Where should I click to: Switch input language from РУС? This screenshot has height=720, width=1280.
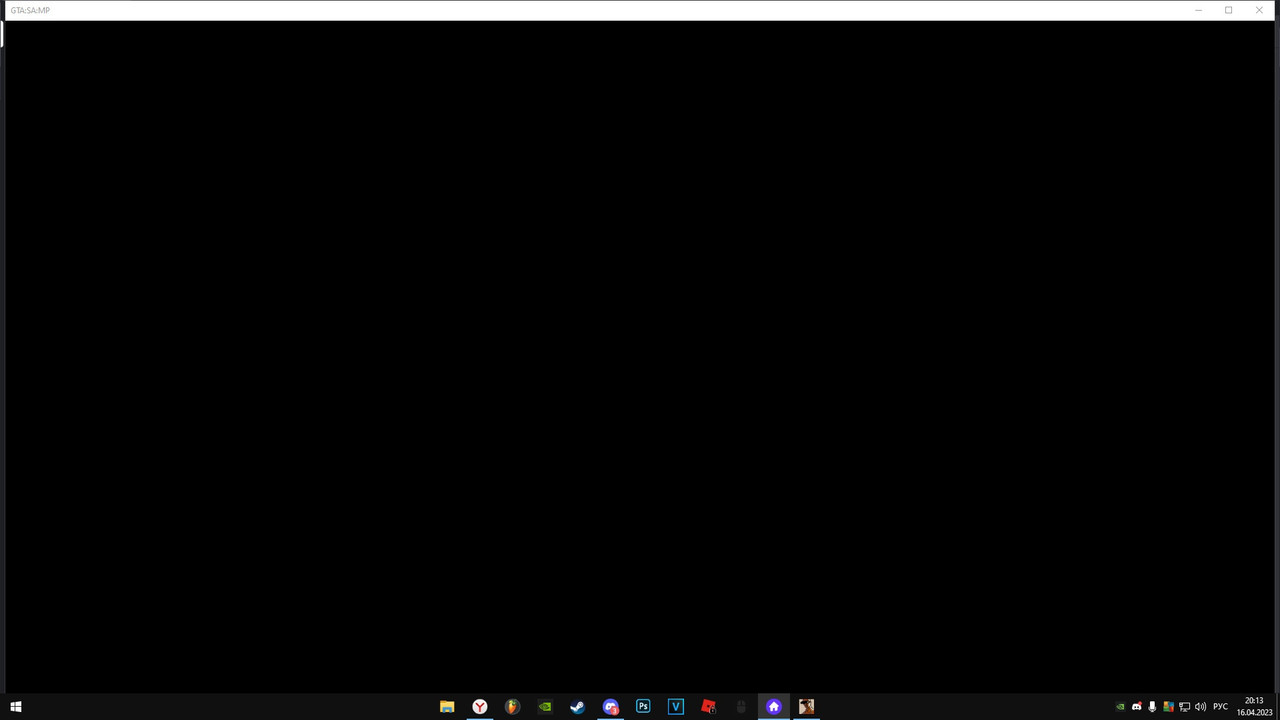click(x=1220, y=707)
